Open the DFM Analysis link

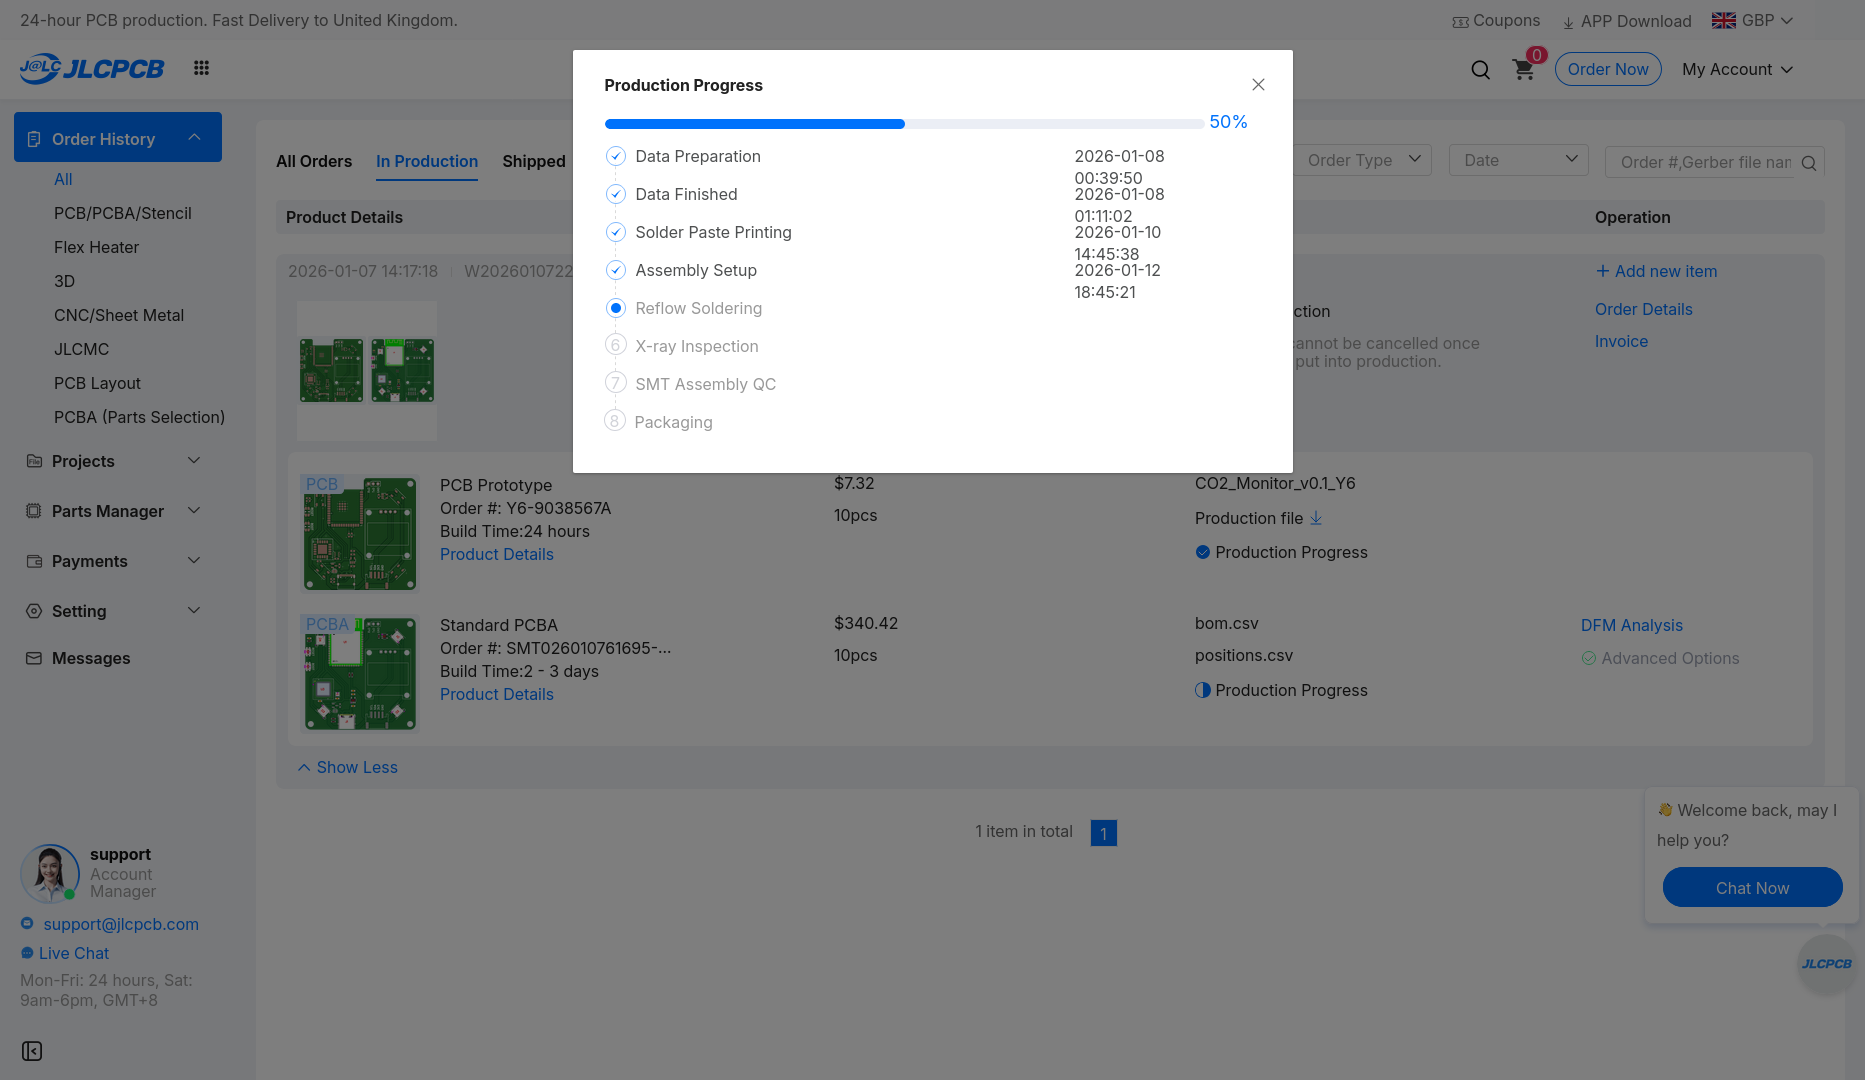1631,625
